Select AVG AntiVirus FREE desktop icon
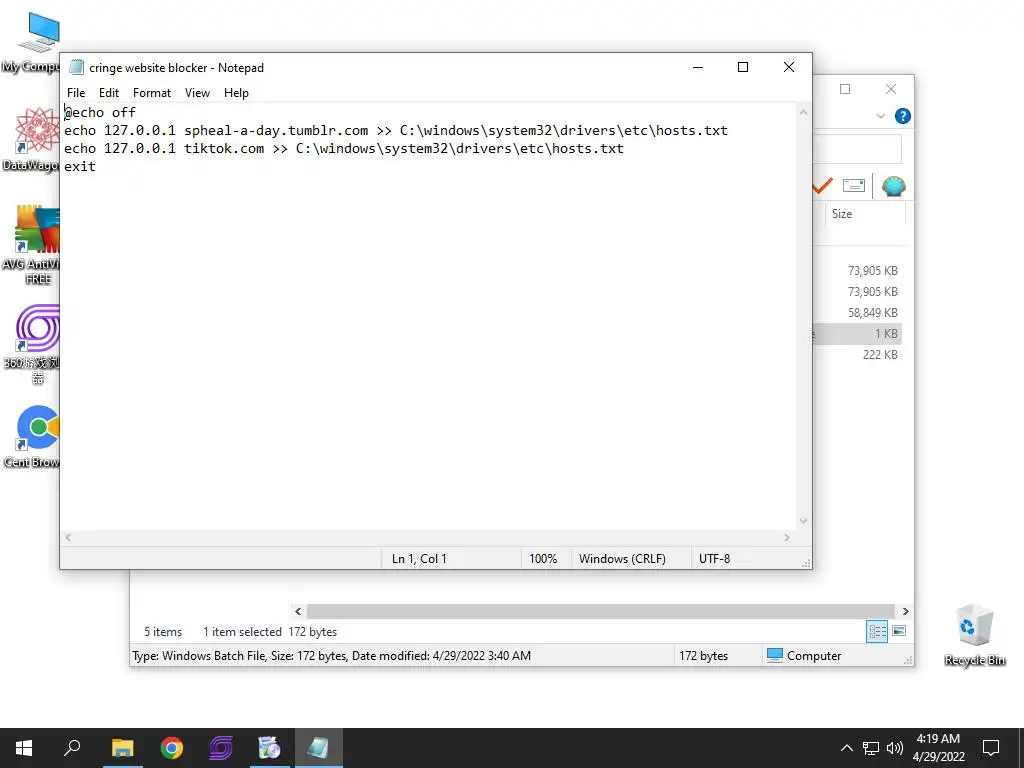 33,245
